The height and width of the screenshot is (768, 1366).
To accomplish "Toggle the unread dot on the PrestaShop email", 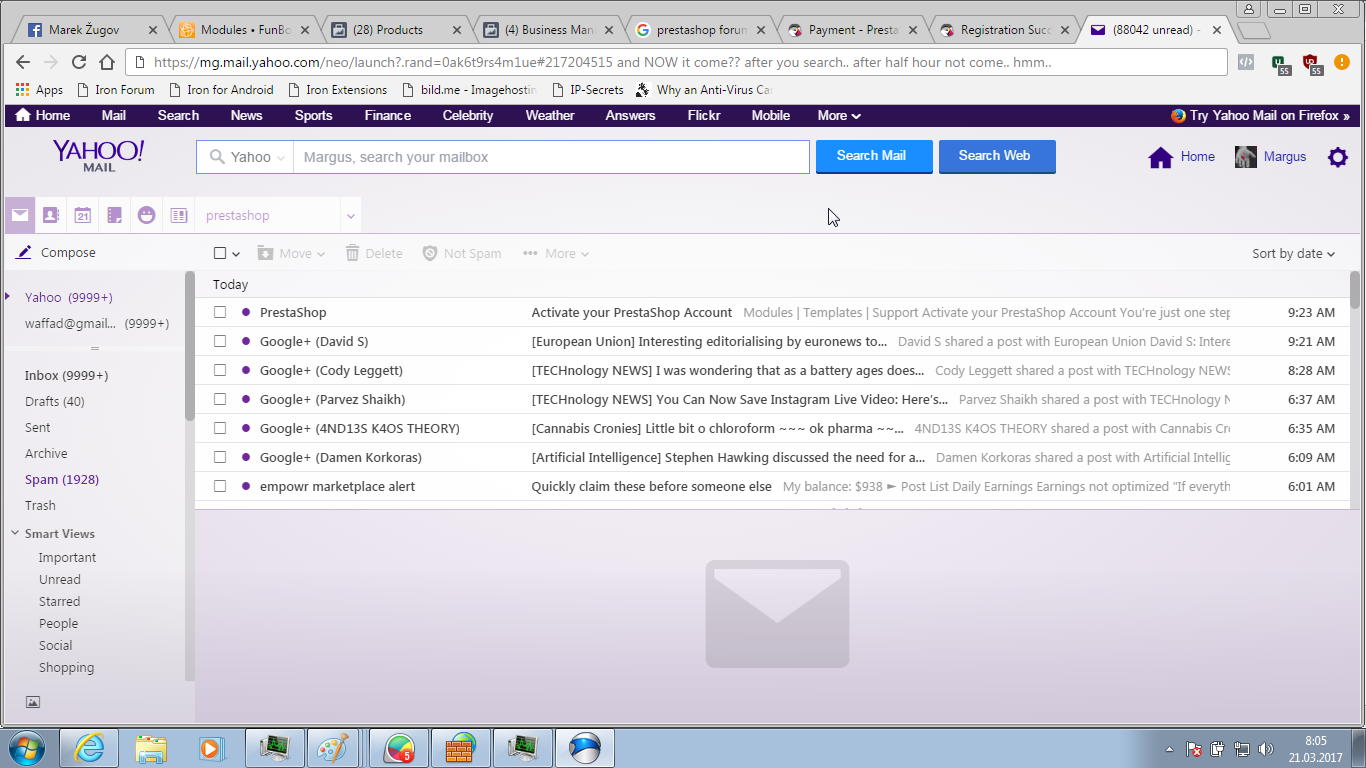I will tap(246, 312).
